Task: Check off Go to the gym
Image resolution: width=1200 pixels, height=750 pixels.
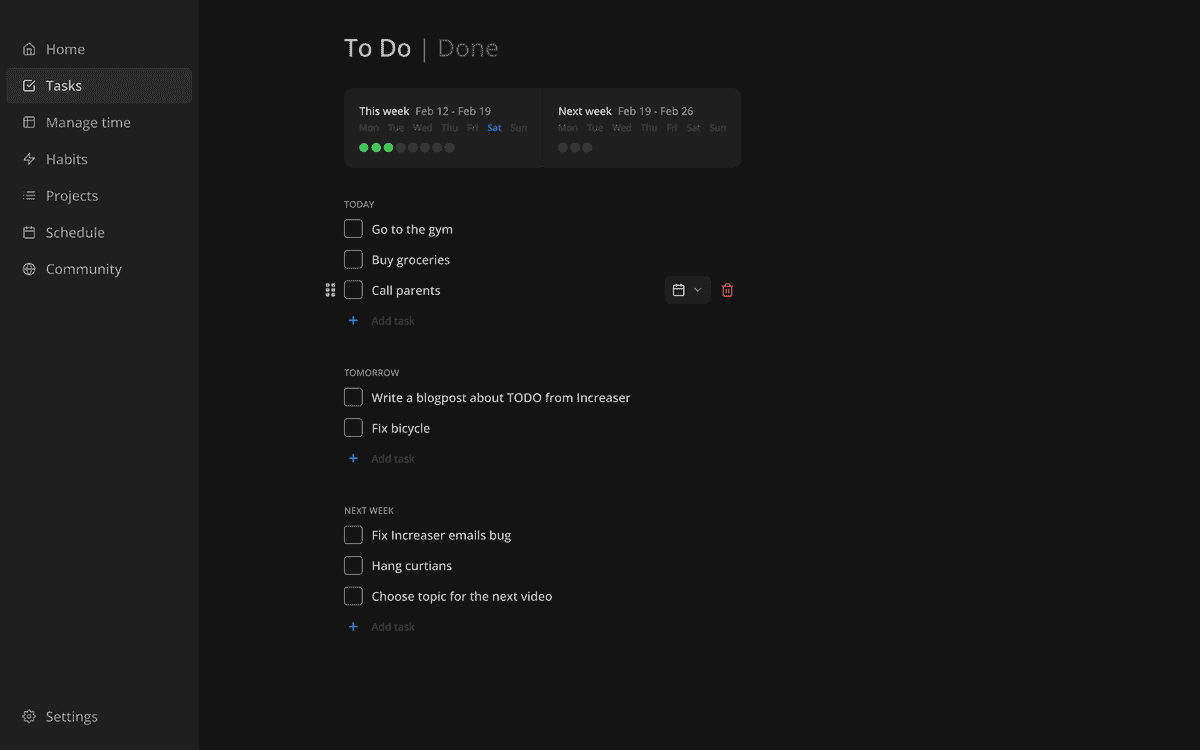Action: click(353, 229)
